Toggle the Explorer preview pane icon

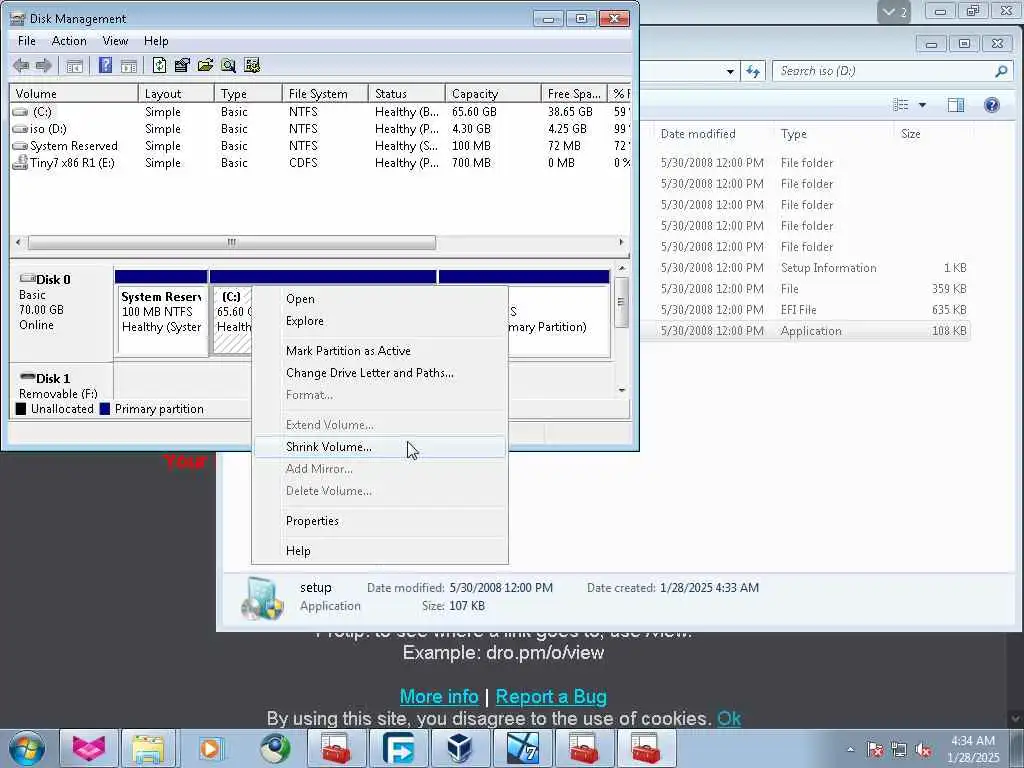(956, 105)
